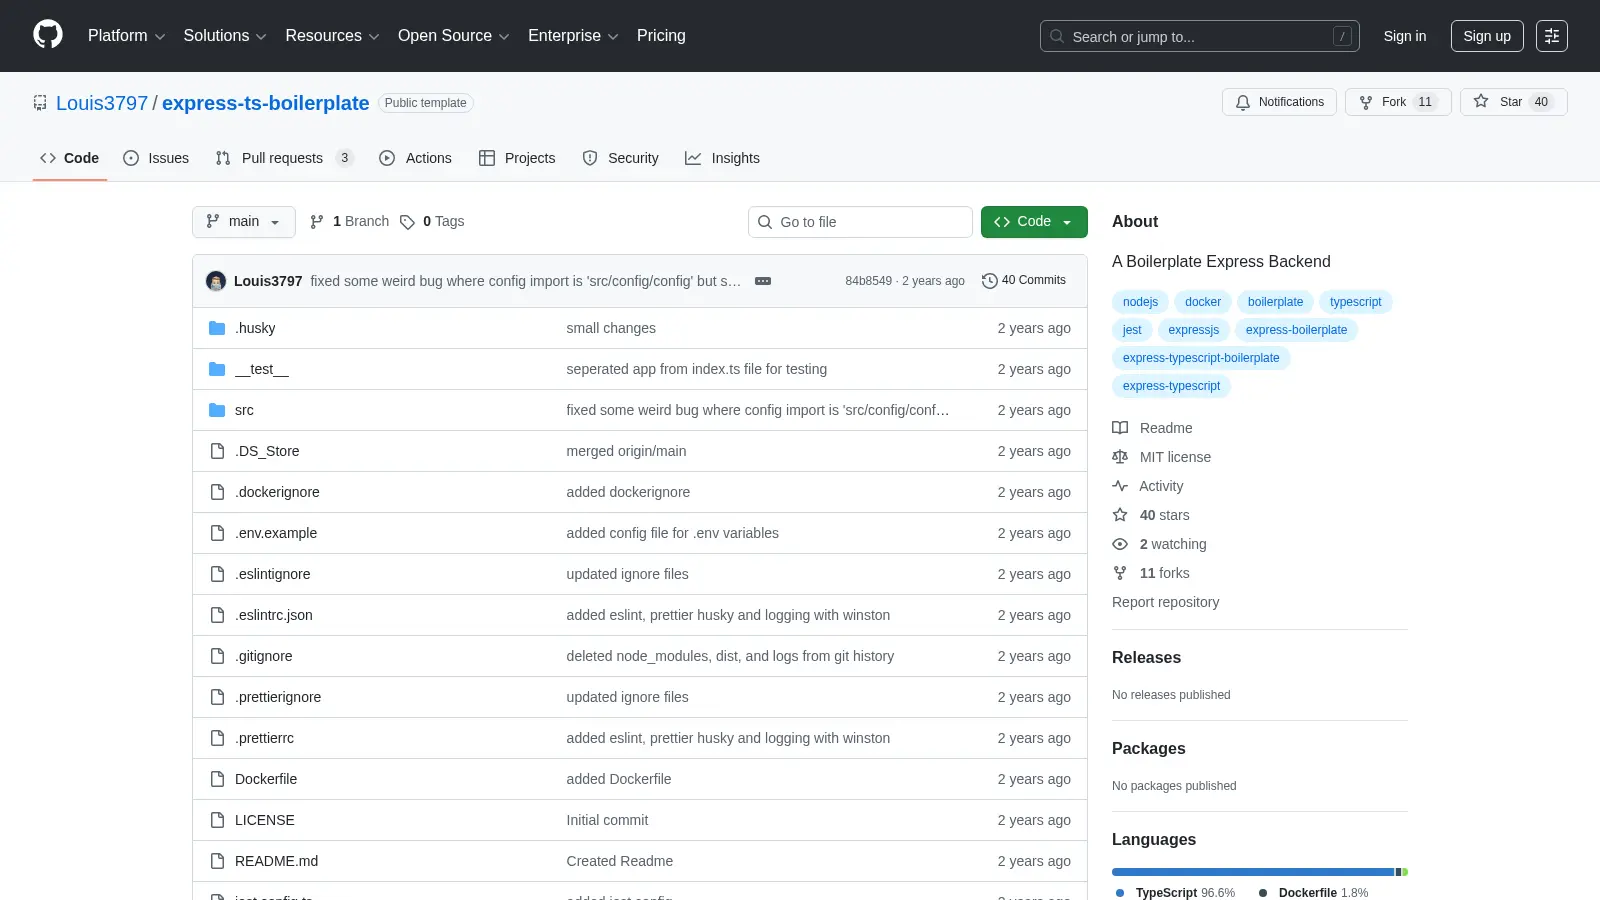1600x900 pixels.
Task: Click the MIT license scale icon
Action: (1120, 457)
